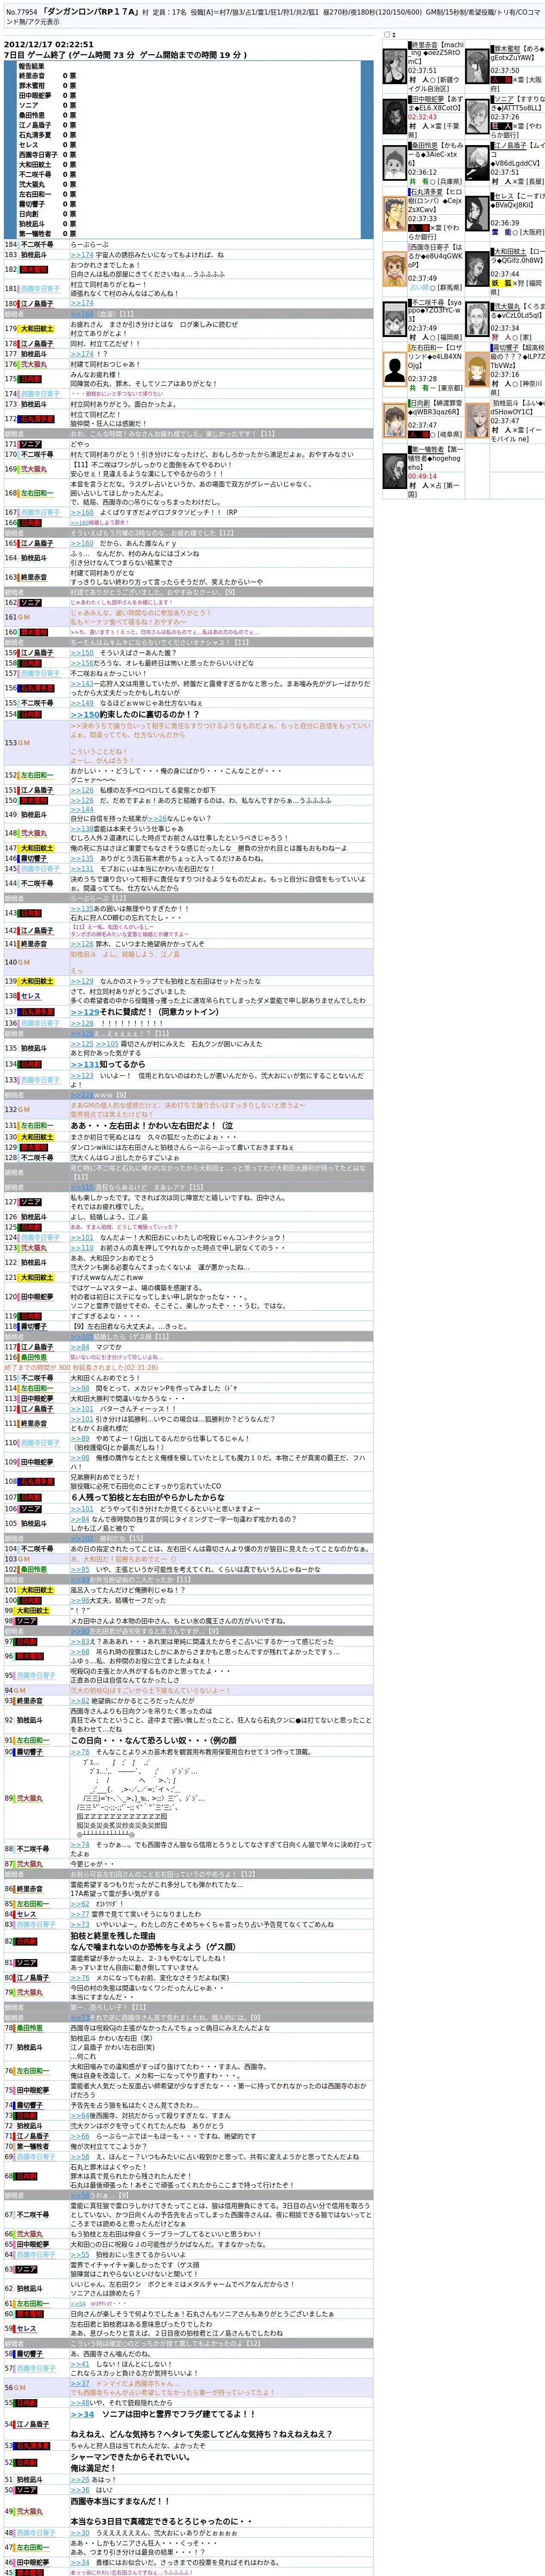The height and width of the screenshot is (2576, 545).
Task: Click the red time '00:49:14' under 第一犠牲者
Action: tap(422, 476)
